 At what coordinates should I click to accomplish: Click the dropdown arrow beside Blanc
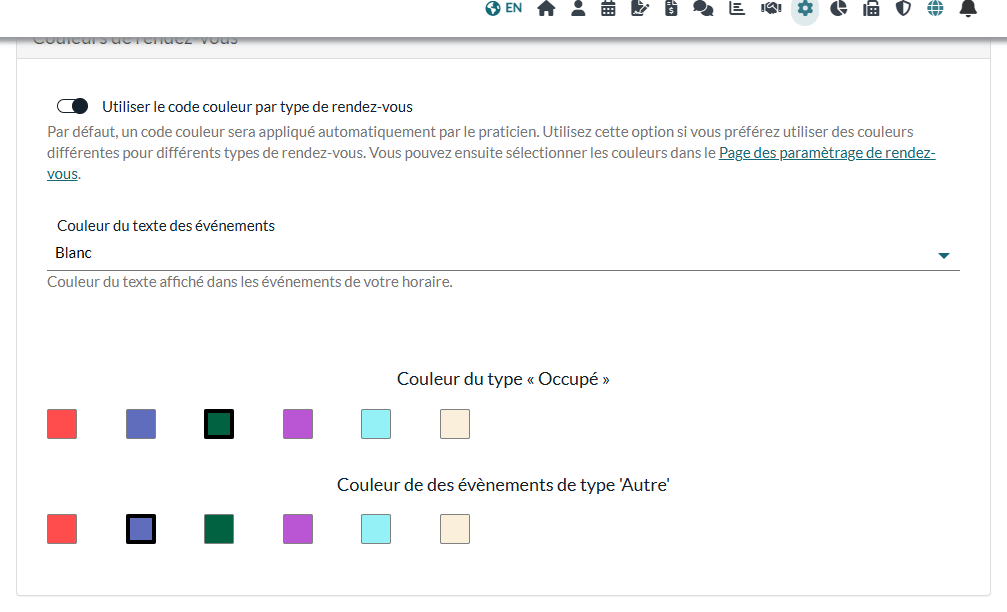[943, 256]
